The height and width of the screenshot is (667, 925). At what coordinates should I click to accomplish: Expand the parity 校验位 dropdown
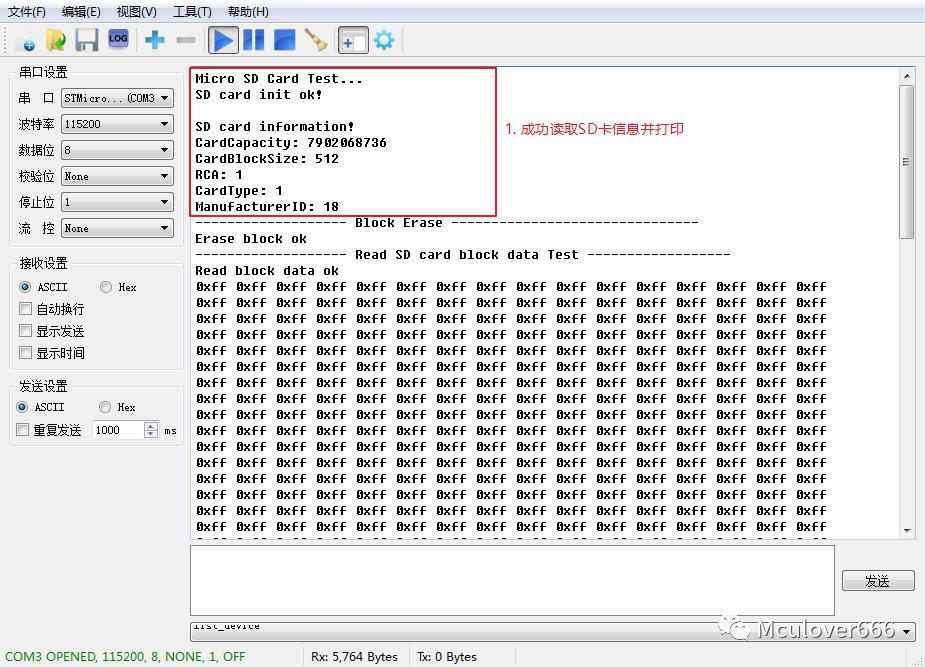pos(117,176)
